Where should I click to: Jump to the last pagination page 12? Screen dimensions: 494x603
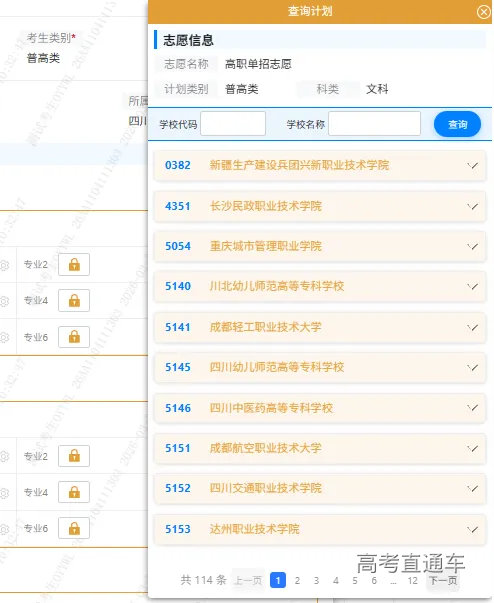pyautogui.click(x=412, y=580)
